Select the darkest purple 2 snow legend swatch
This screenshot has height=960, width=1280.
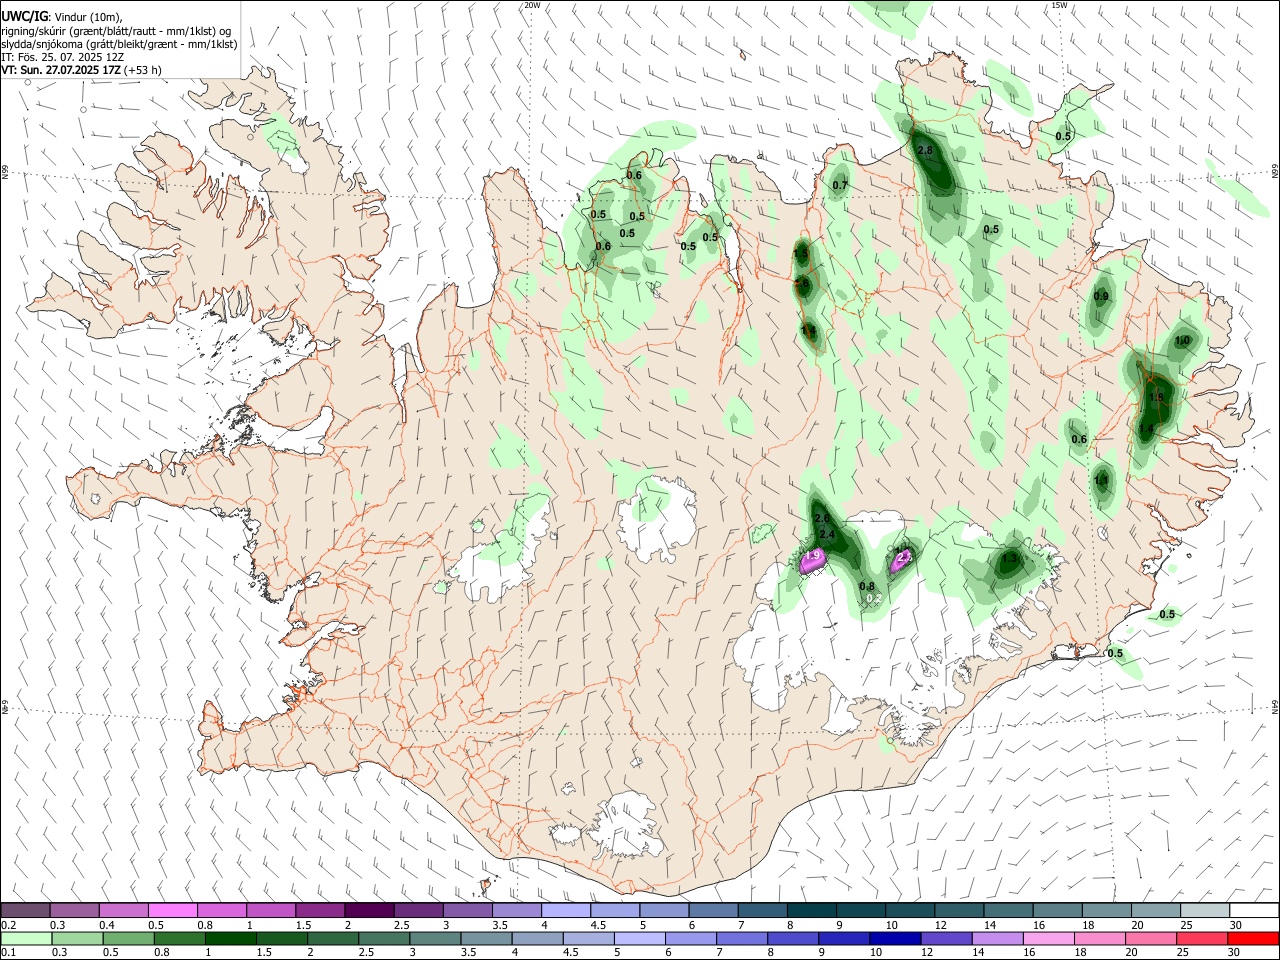coord(369,911)
